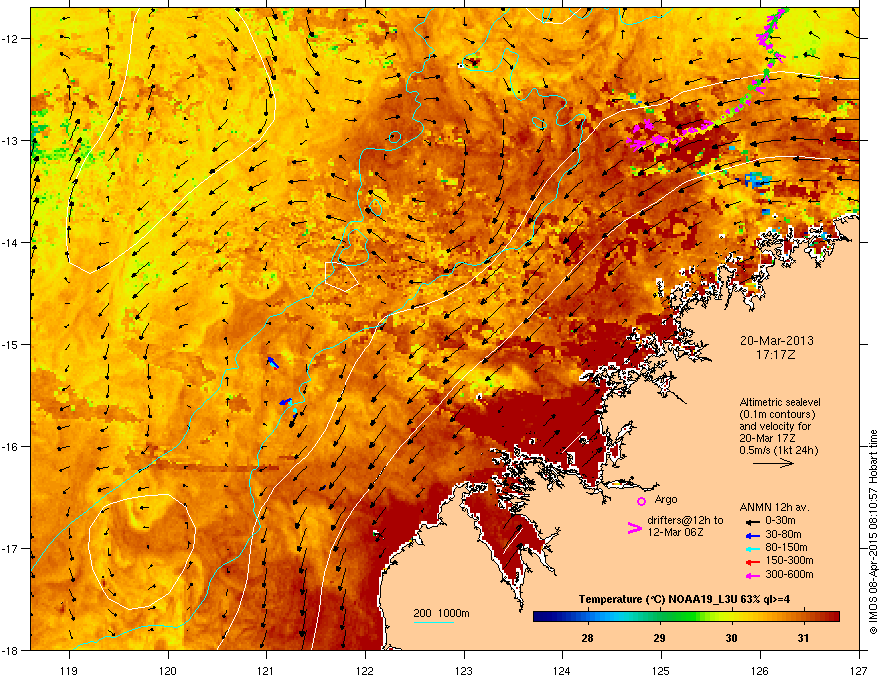Click the longitude axis label 122
The height and width of the screenshot is (680, 880).
tap(365, 670)
